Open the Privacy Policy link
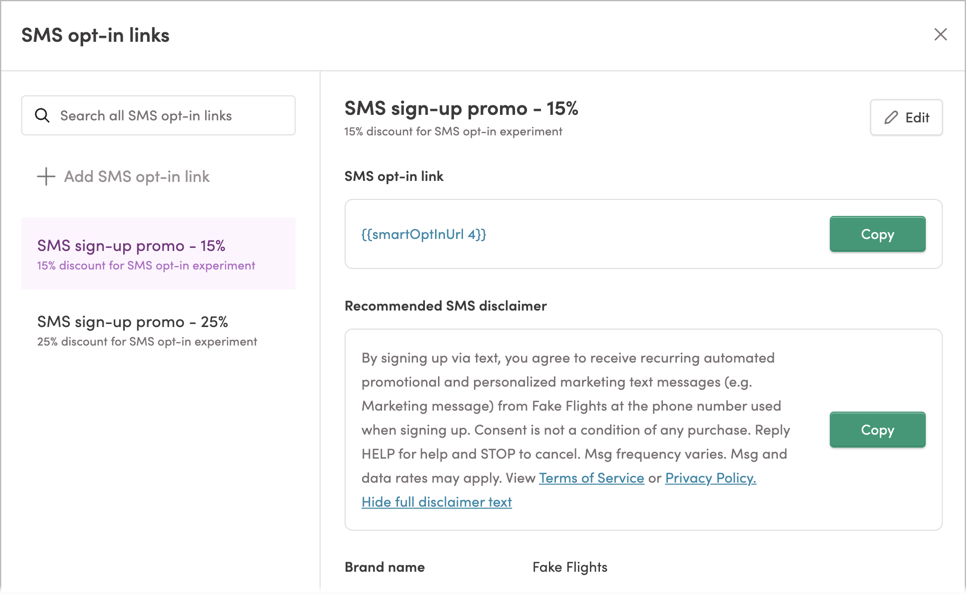Viewport: 966px width, 594px height. click(710, 478)
